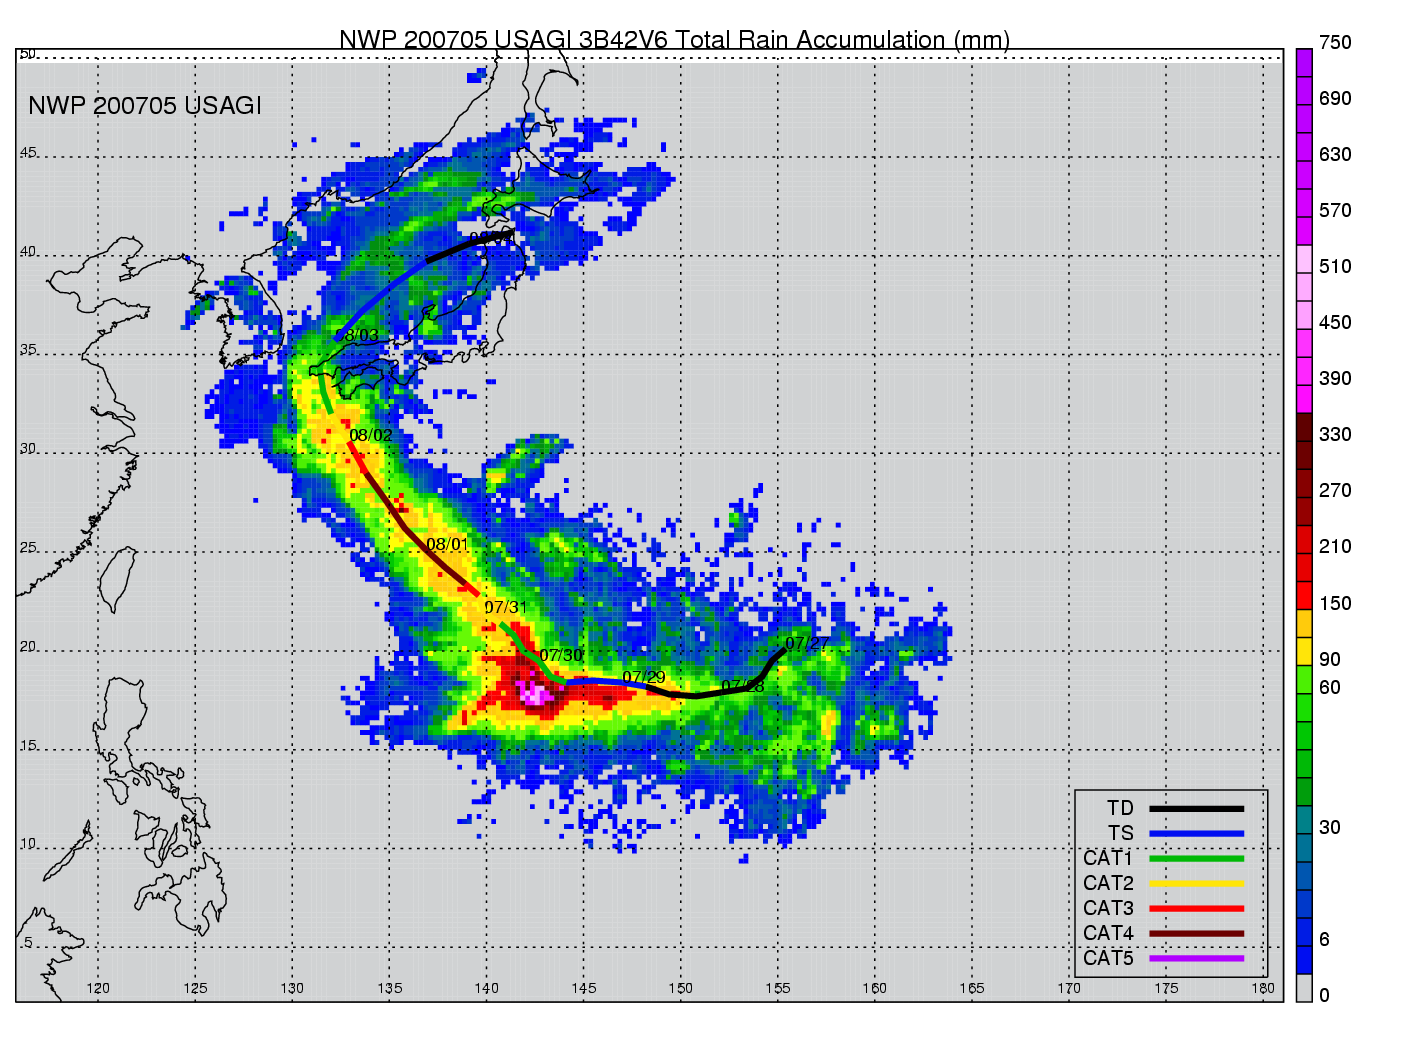Click the red CAT3 legend line
The width and height of the screenshot is (1425, 1052).
(x=1196, y=909)
